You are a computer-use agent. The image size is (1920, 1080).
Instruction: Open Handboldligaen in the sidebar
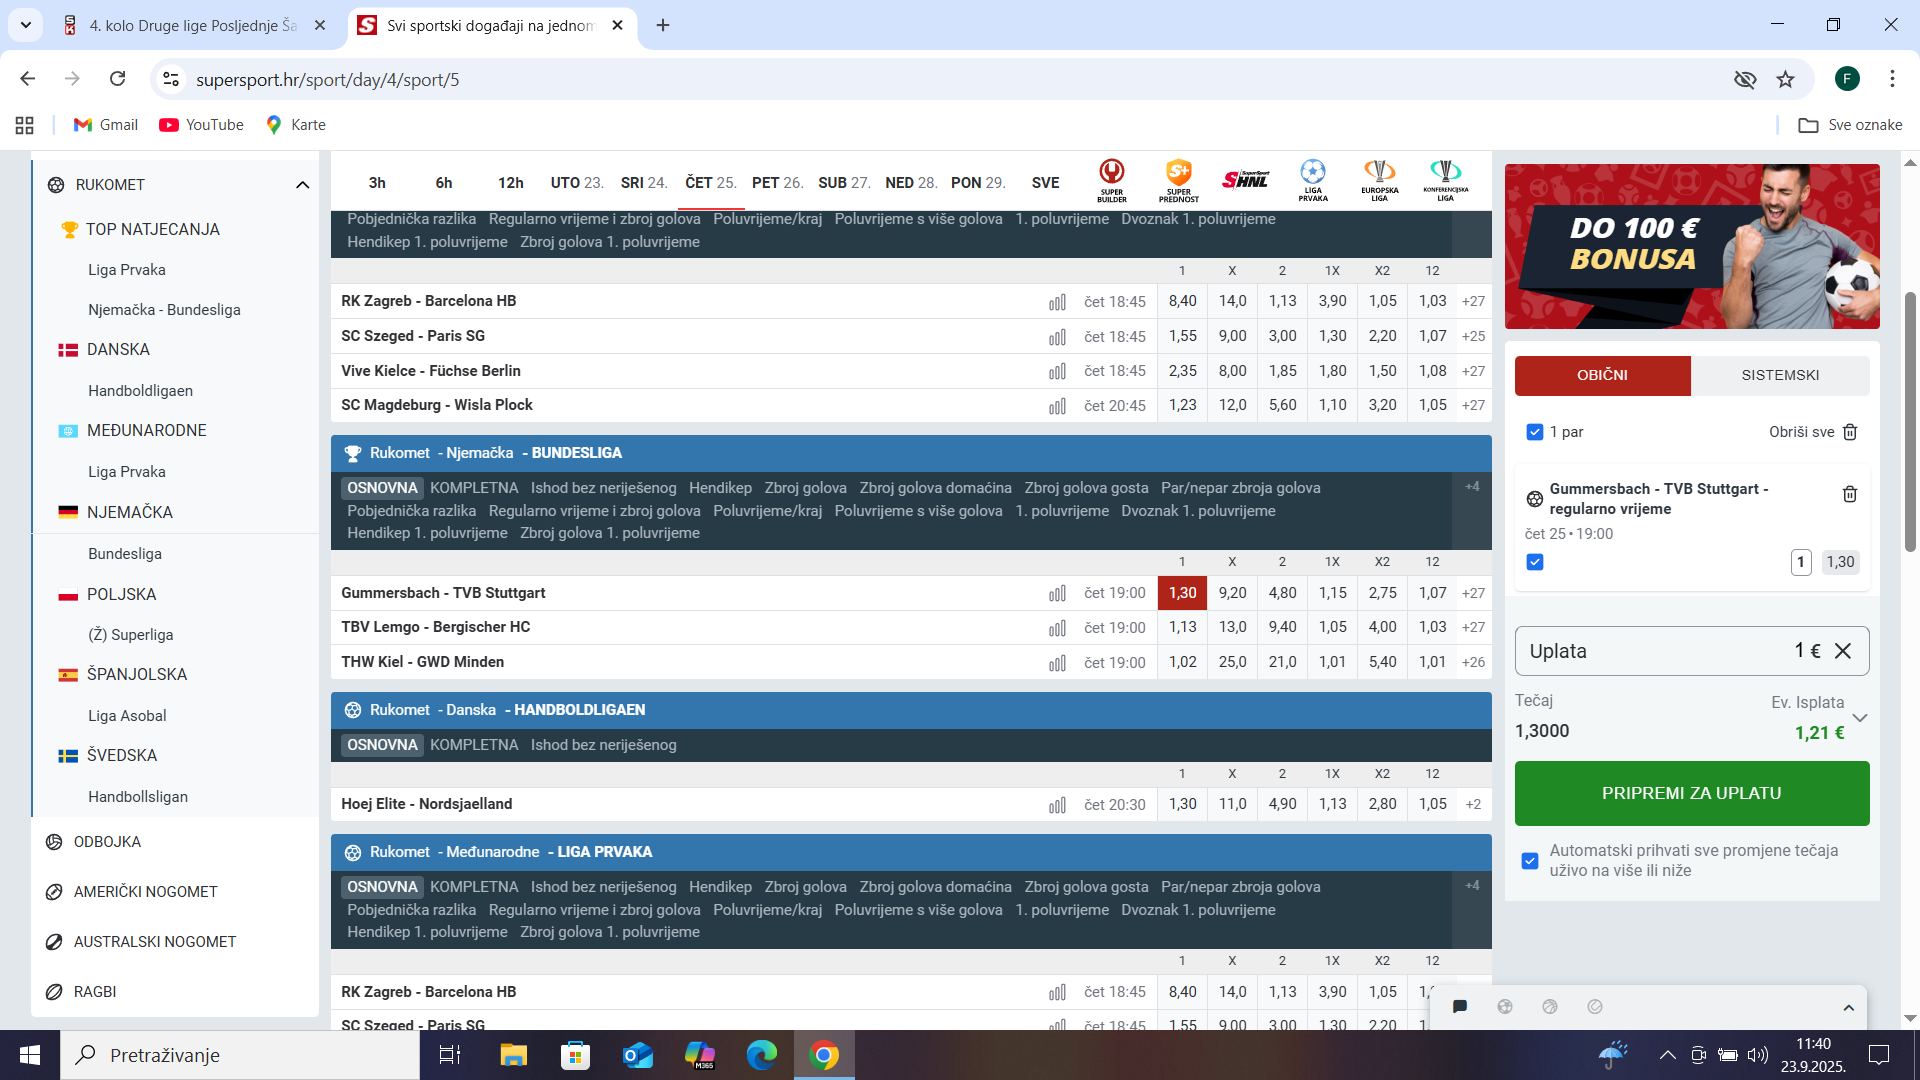140,391
